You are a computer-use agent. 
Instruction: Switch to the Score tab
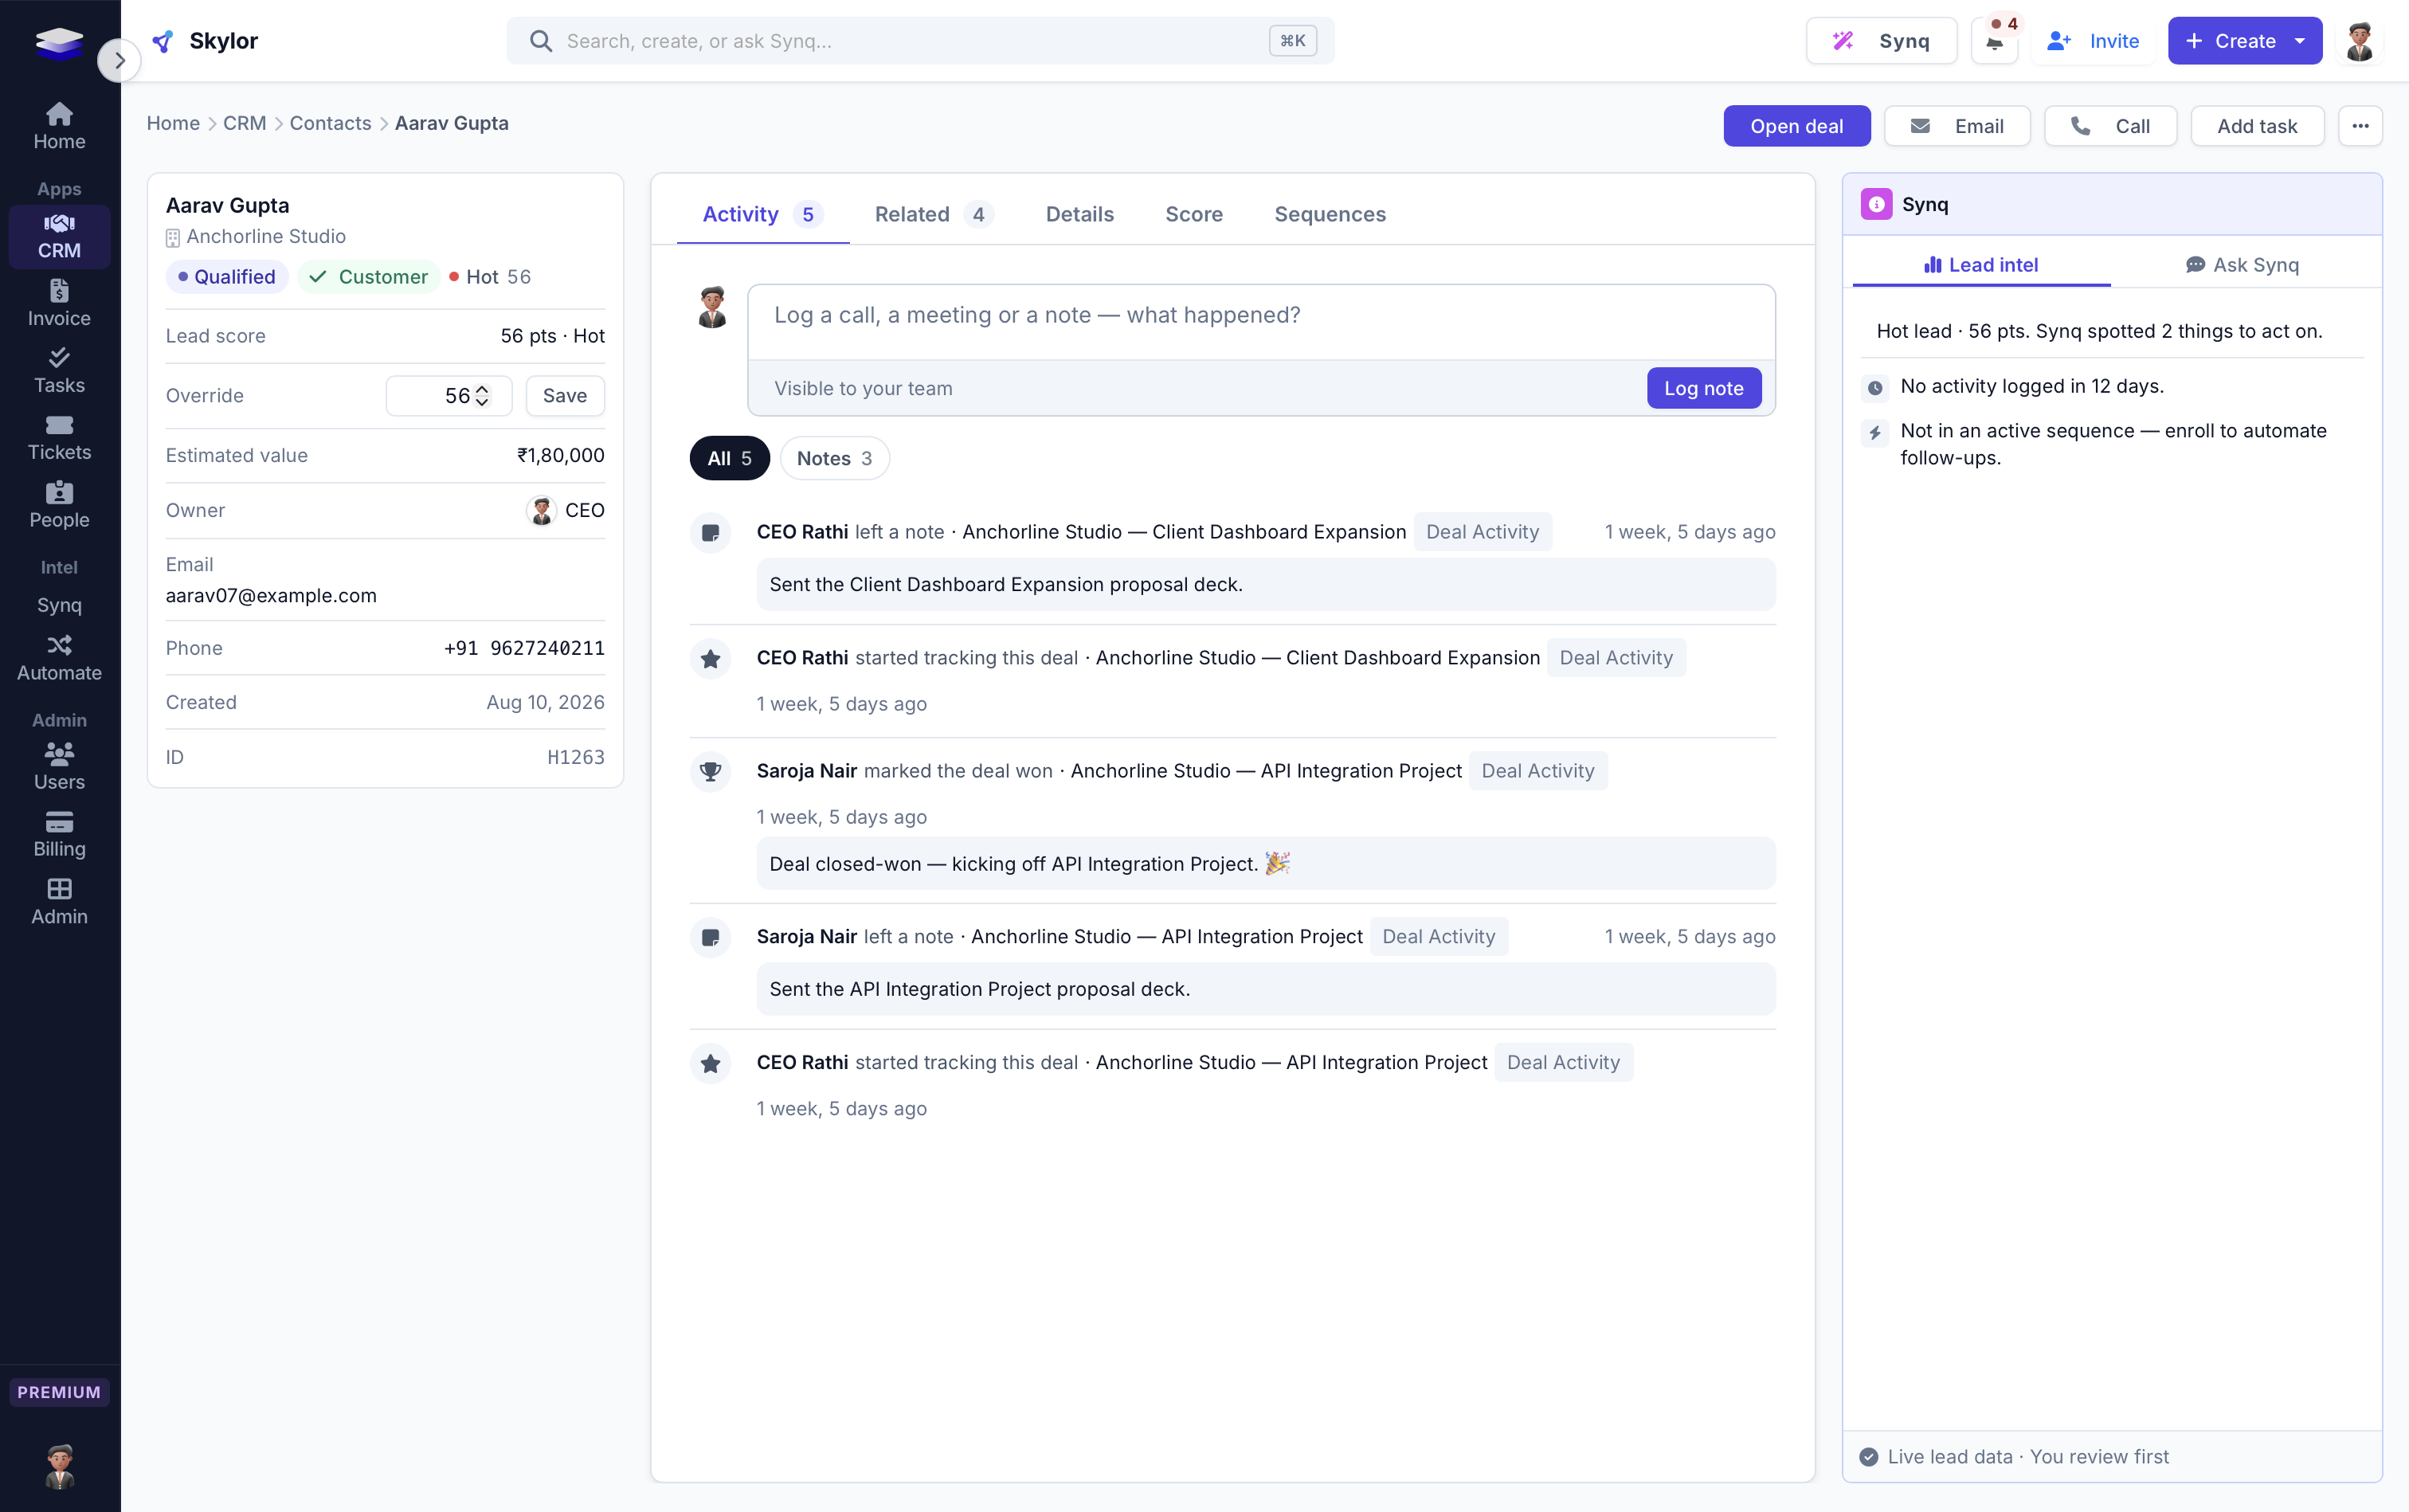point(1194,214)
